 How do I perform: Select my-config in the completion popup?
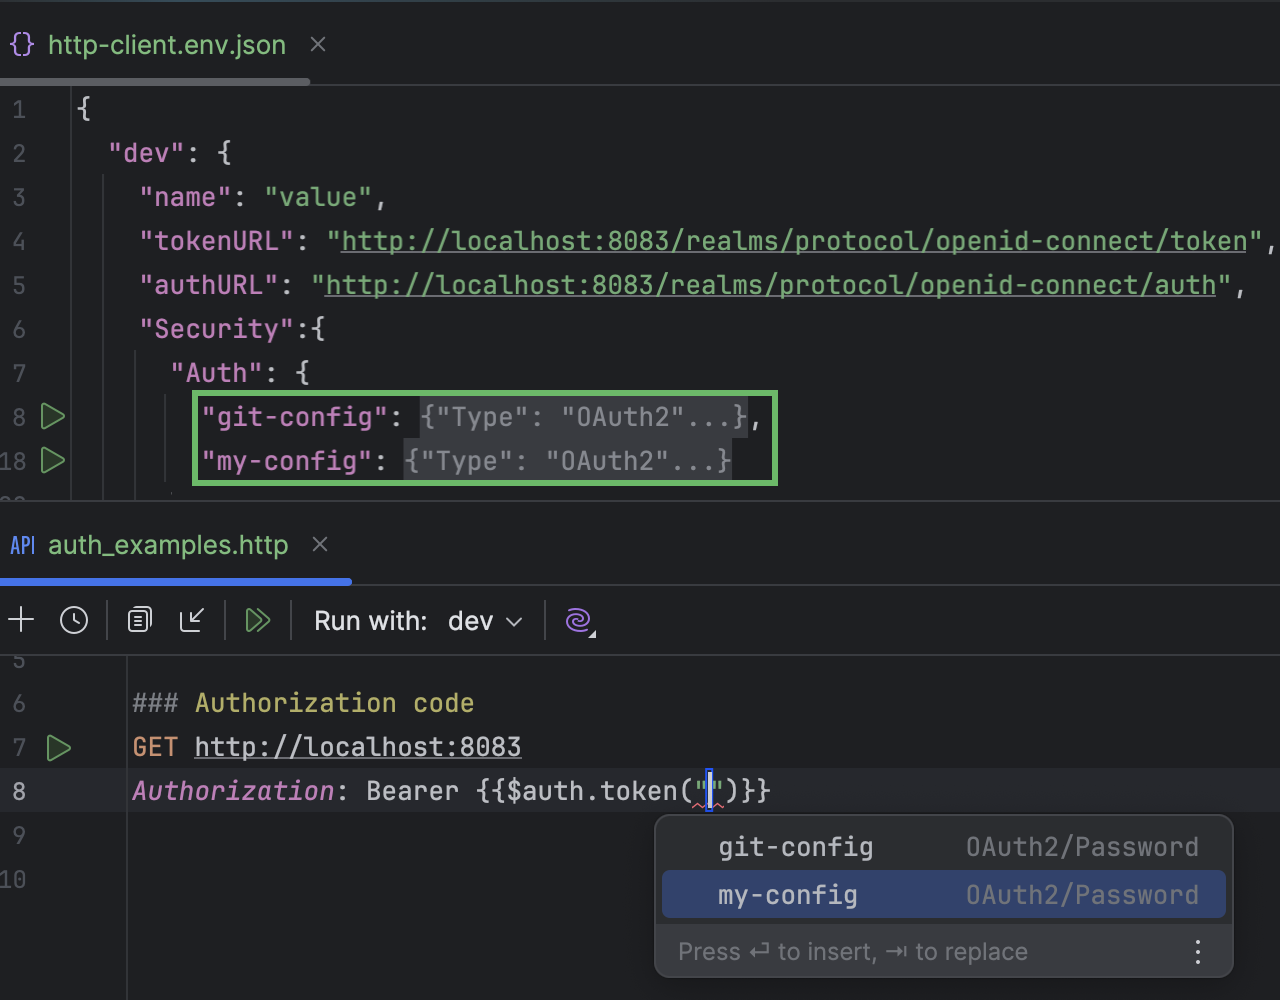point(787,894)
